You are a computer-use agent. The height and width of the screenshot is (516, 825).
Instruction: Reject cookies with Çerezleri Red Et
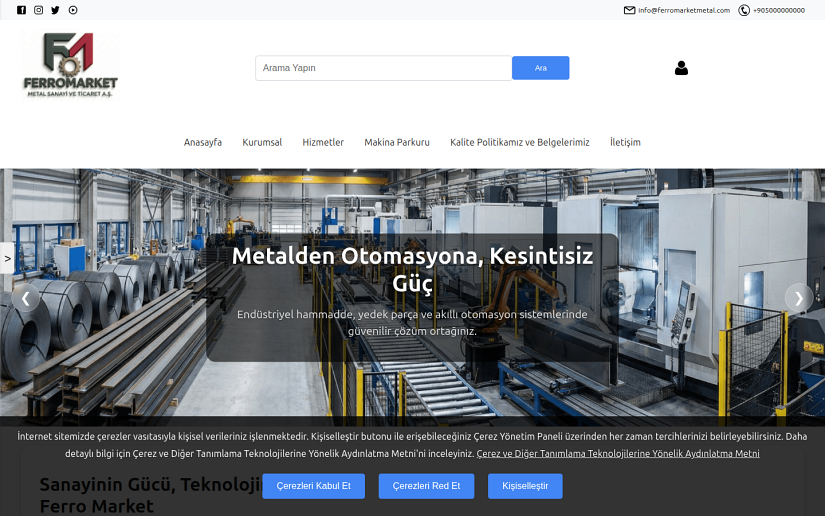pos(426,486)
